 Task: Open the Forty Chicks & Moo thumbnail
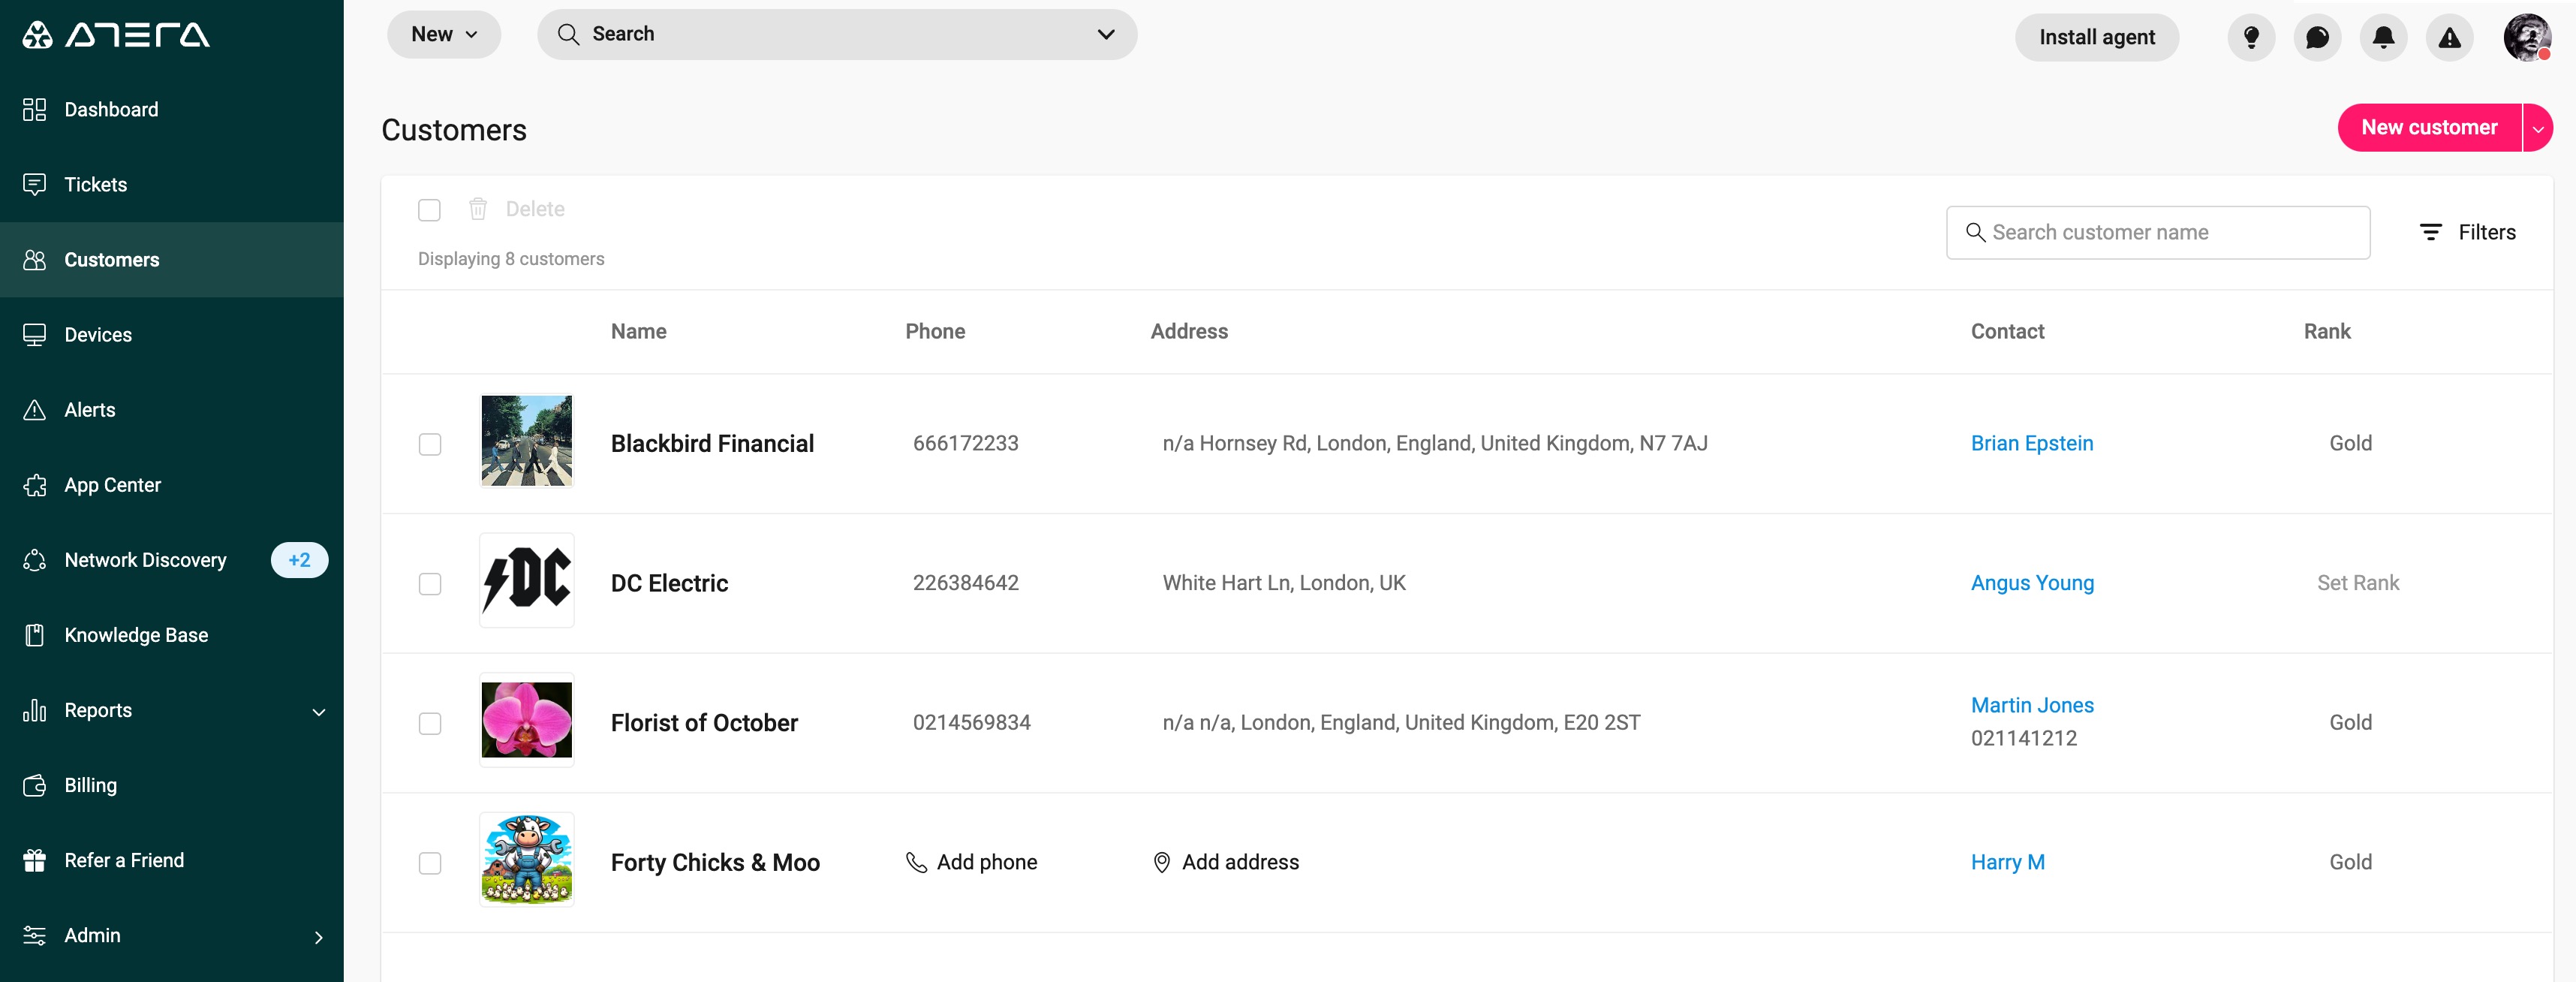click(526, 859)
